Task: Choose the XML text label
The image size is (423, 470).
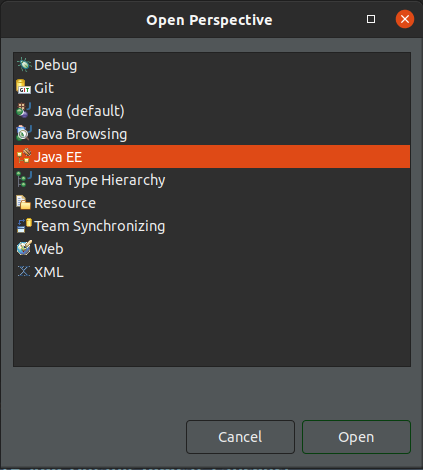Action: pyautogui.click(x=49, y=272)
